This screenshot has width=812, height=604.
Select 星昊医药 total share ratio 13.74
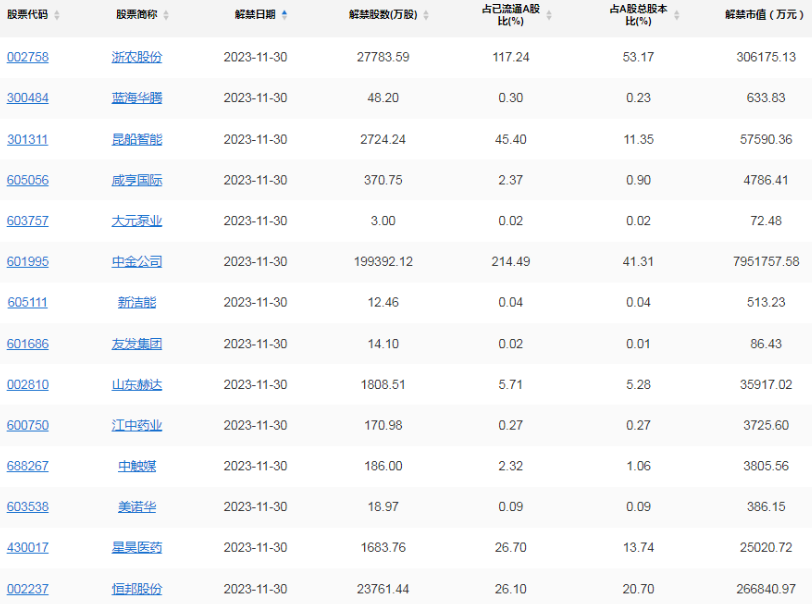point(638,548)
